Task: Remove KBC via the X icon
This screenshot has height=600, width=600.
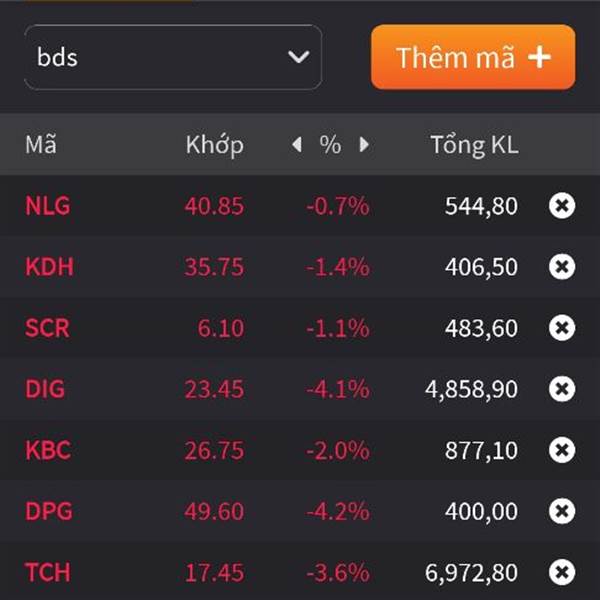Action: point(562,450)
